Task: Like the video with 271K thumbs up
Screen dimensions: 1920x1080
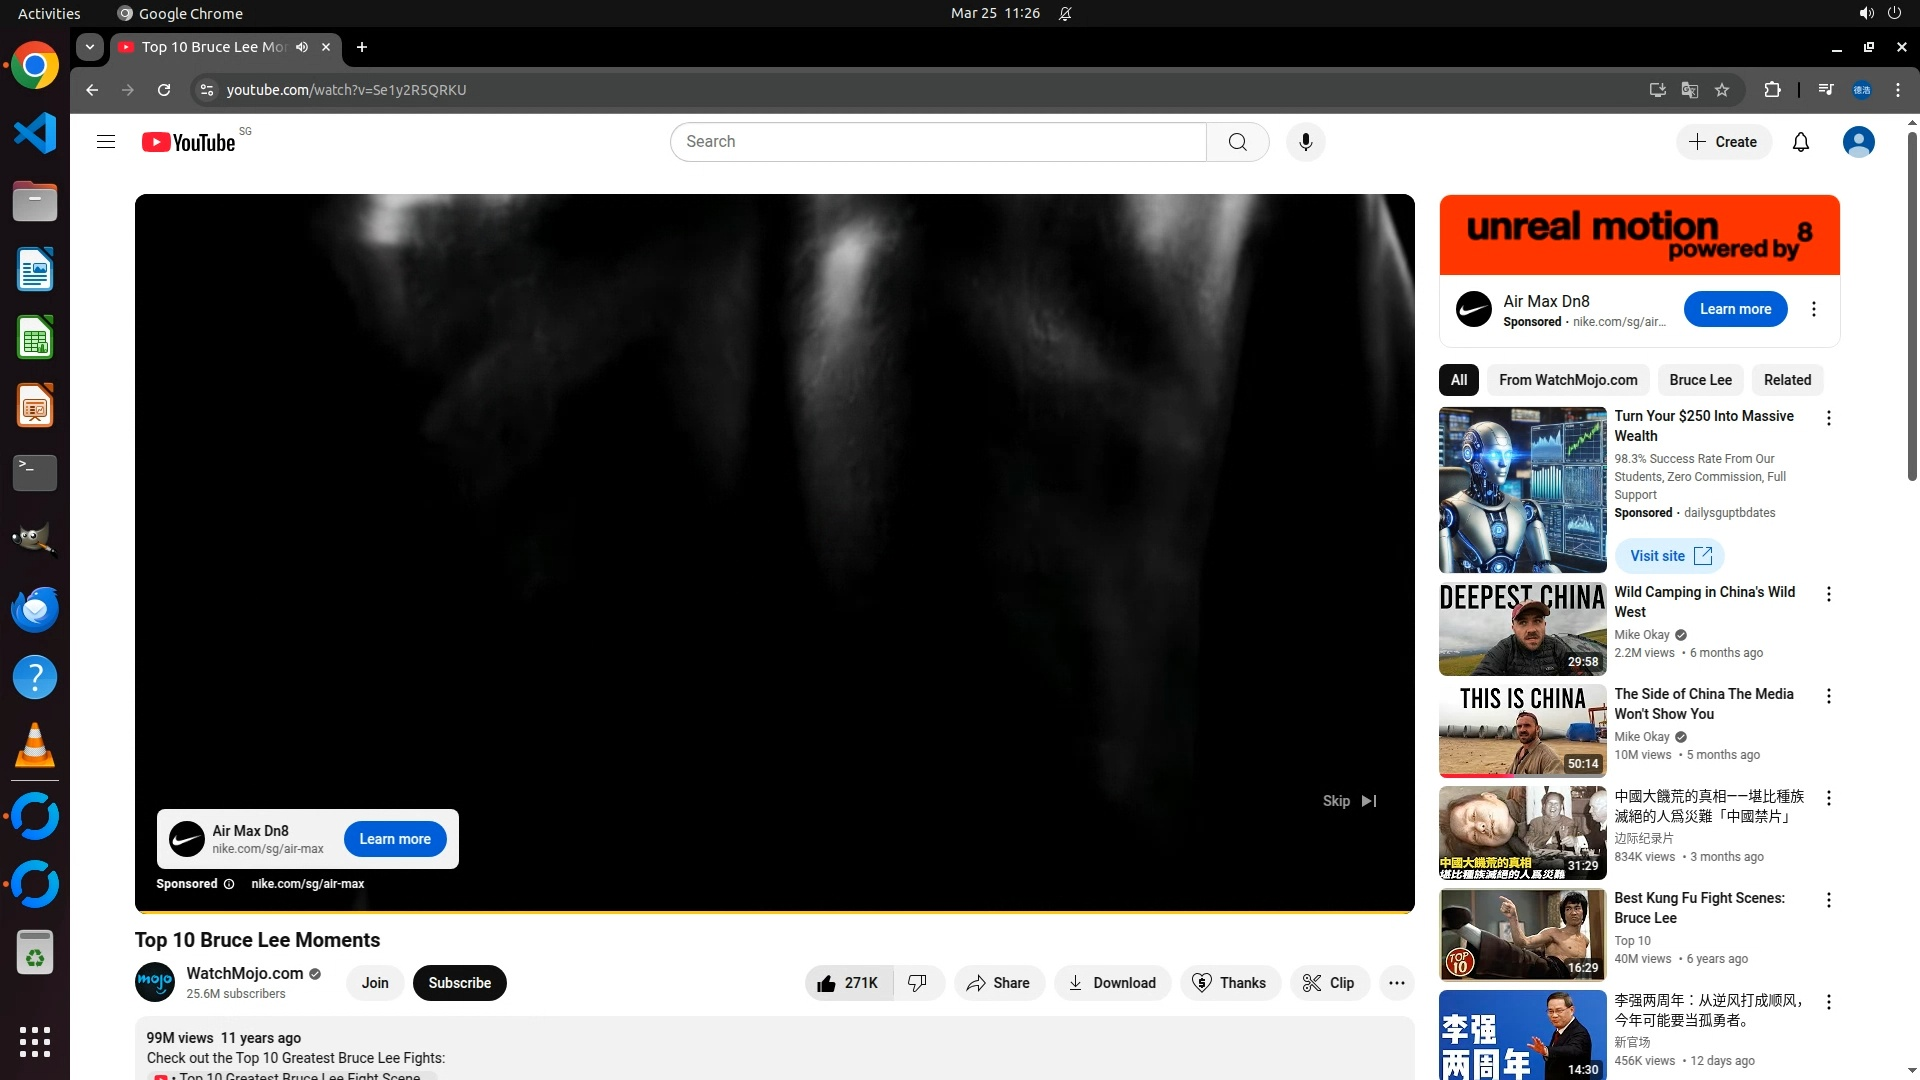Action: click(x=848, y=983)
